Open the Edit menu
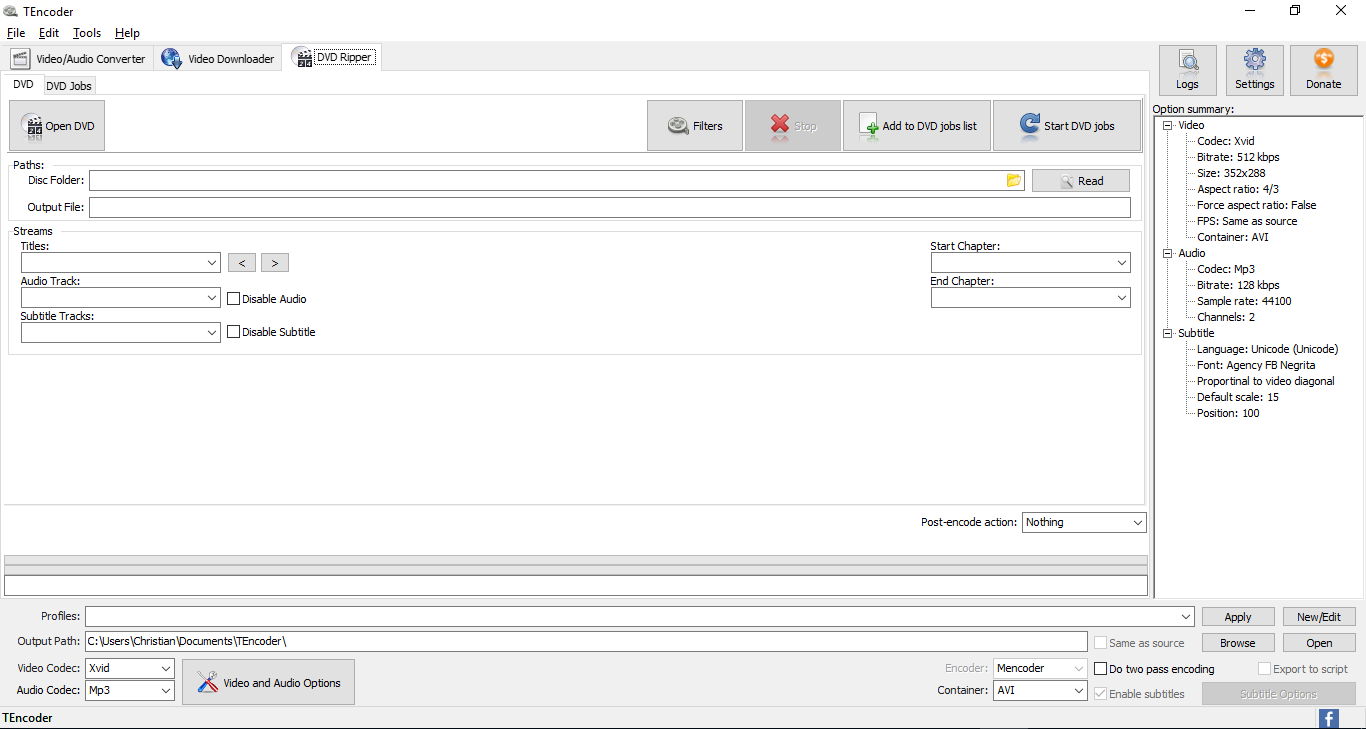 pos(49,33)
